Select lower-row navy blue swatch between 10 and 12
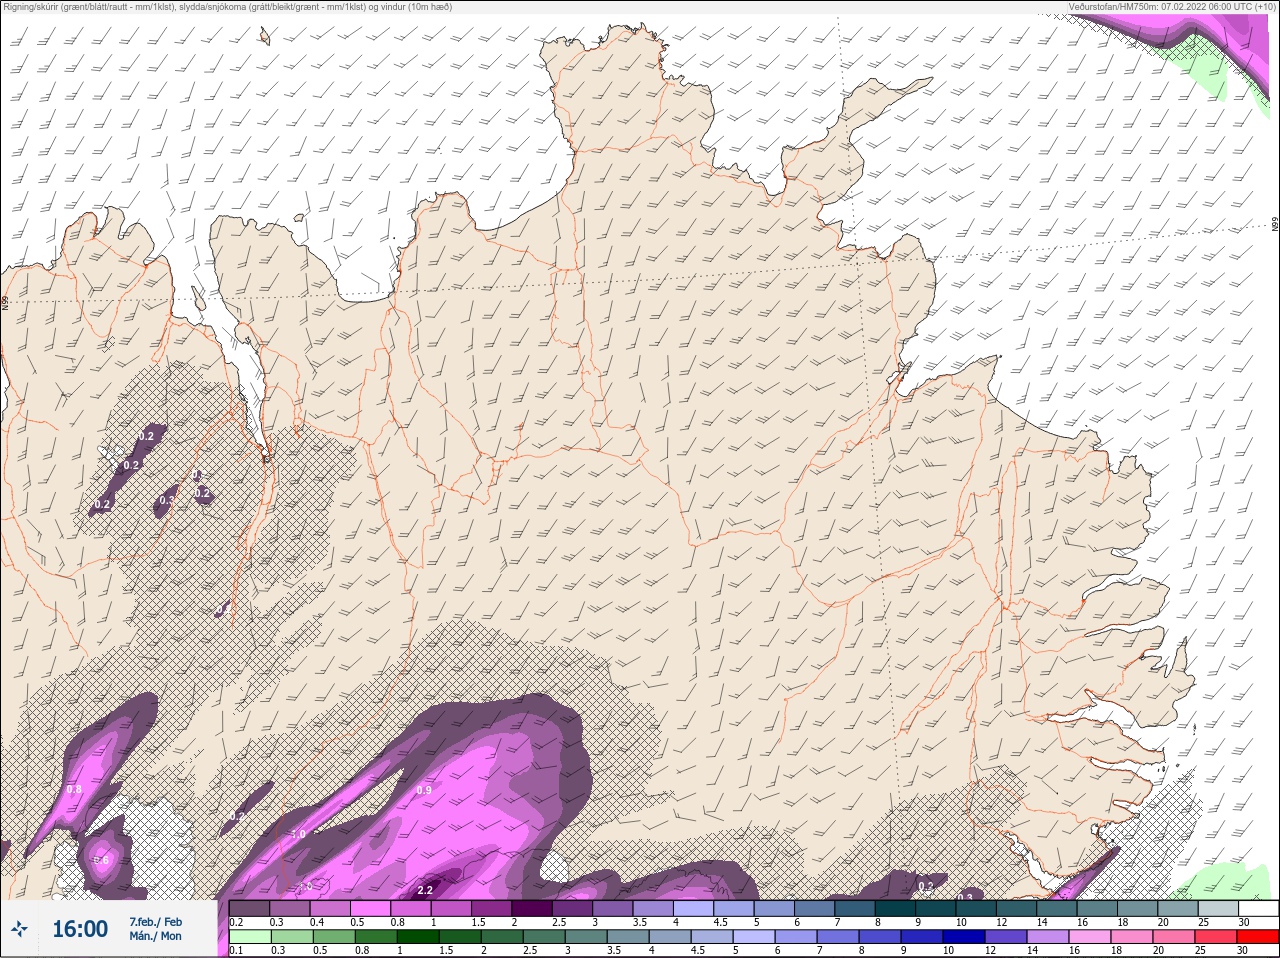 (x=964, y=936)
